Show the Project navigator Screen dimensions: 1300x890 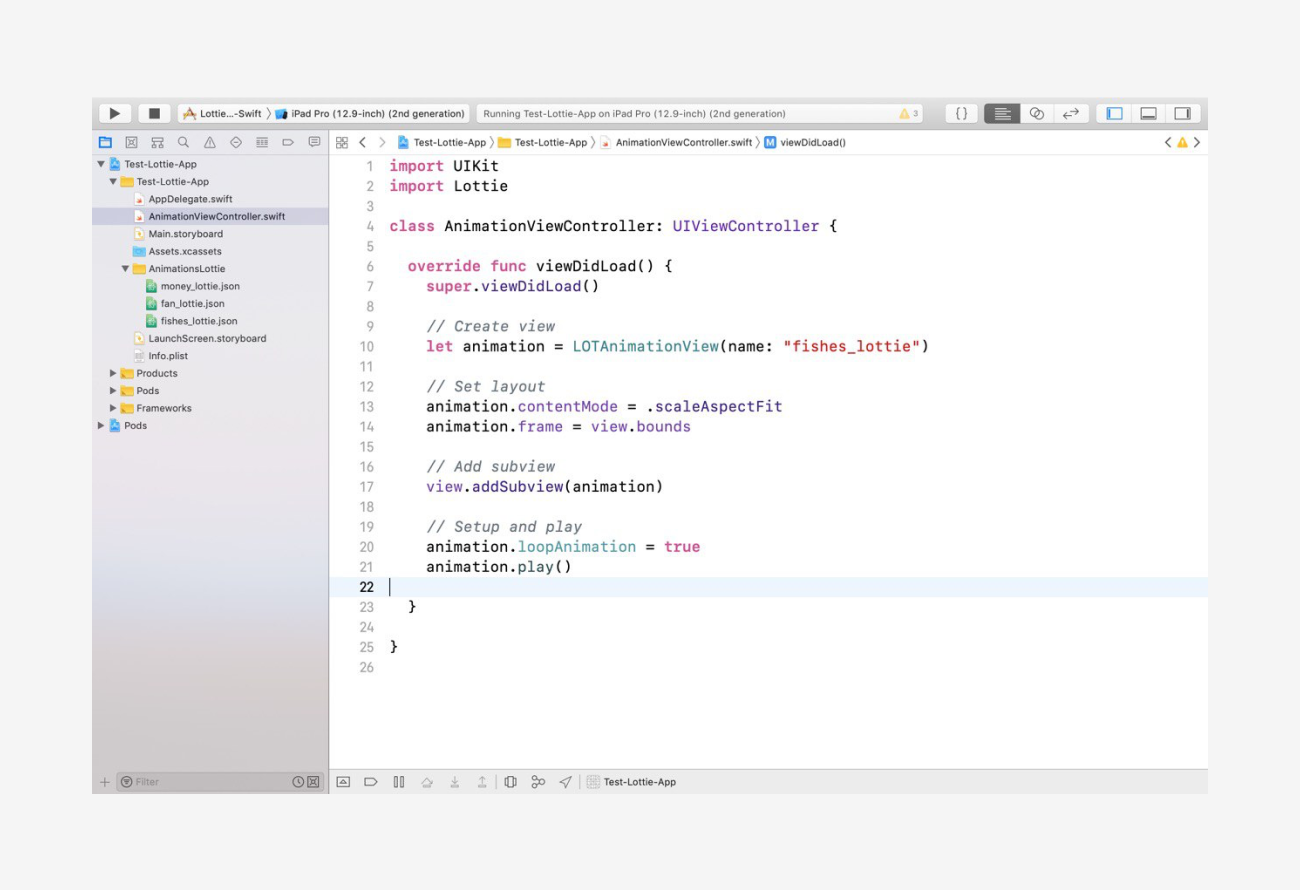[x=106, y=142]
